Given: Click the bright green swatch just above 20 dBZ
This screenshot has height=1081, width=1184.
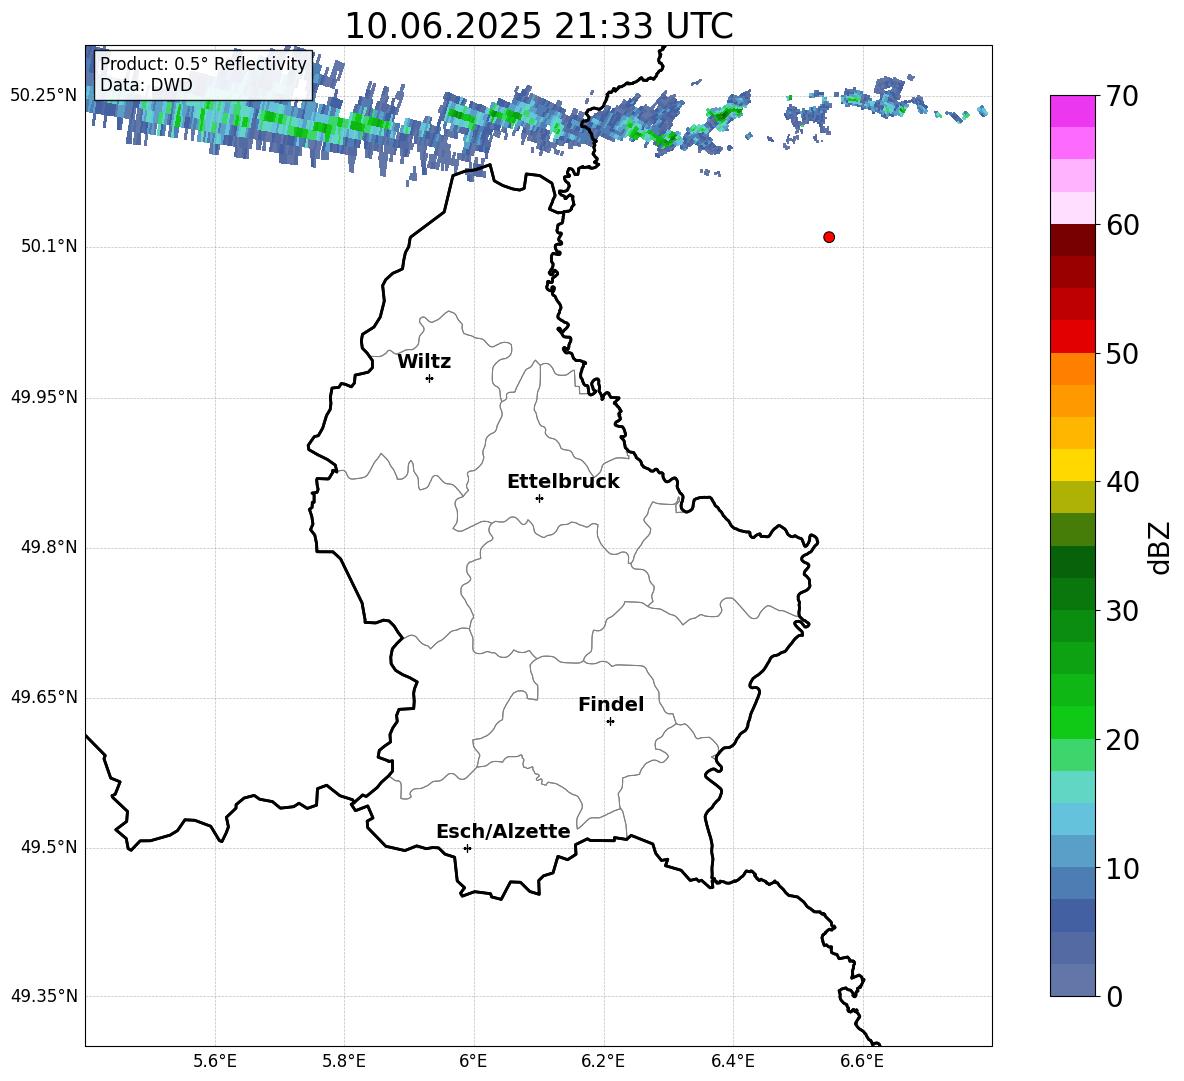Looking at the screenshot, I should click(1073, 722).
